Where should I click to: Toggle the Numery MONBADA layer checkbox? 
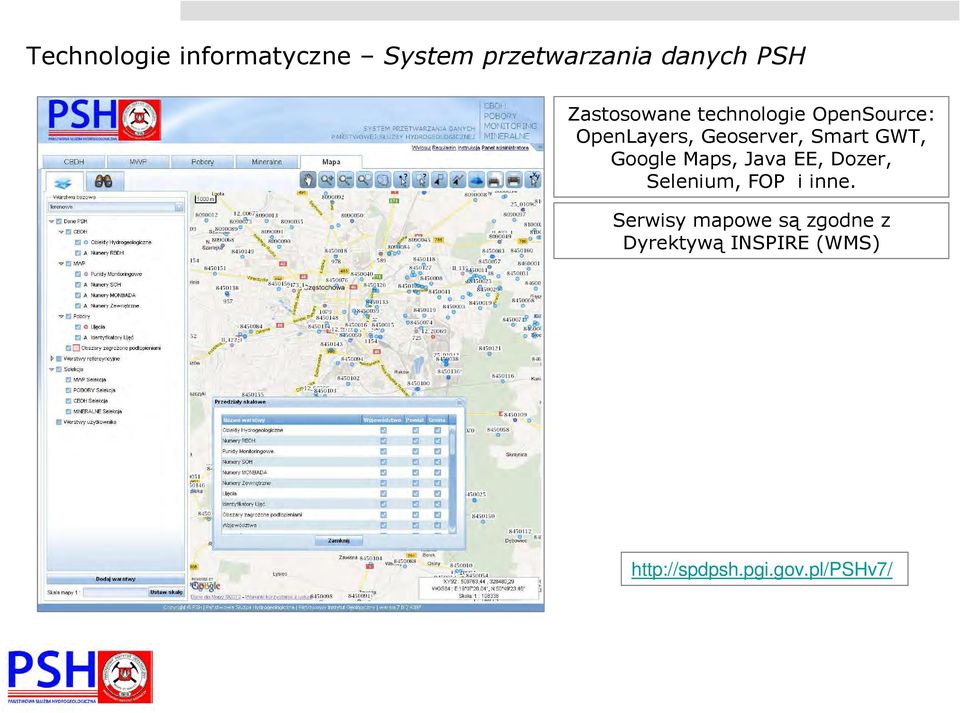click(x=78, y=295)
